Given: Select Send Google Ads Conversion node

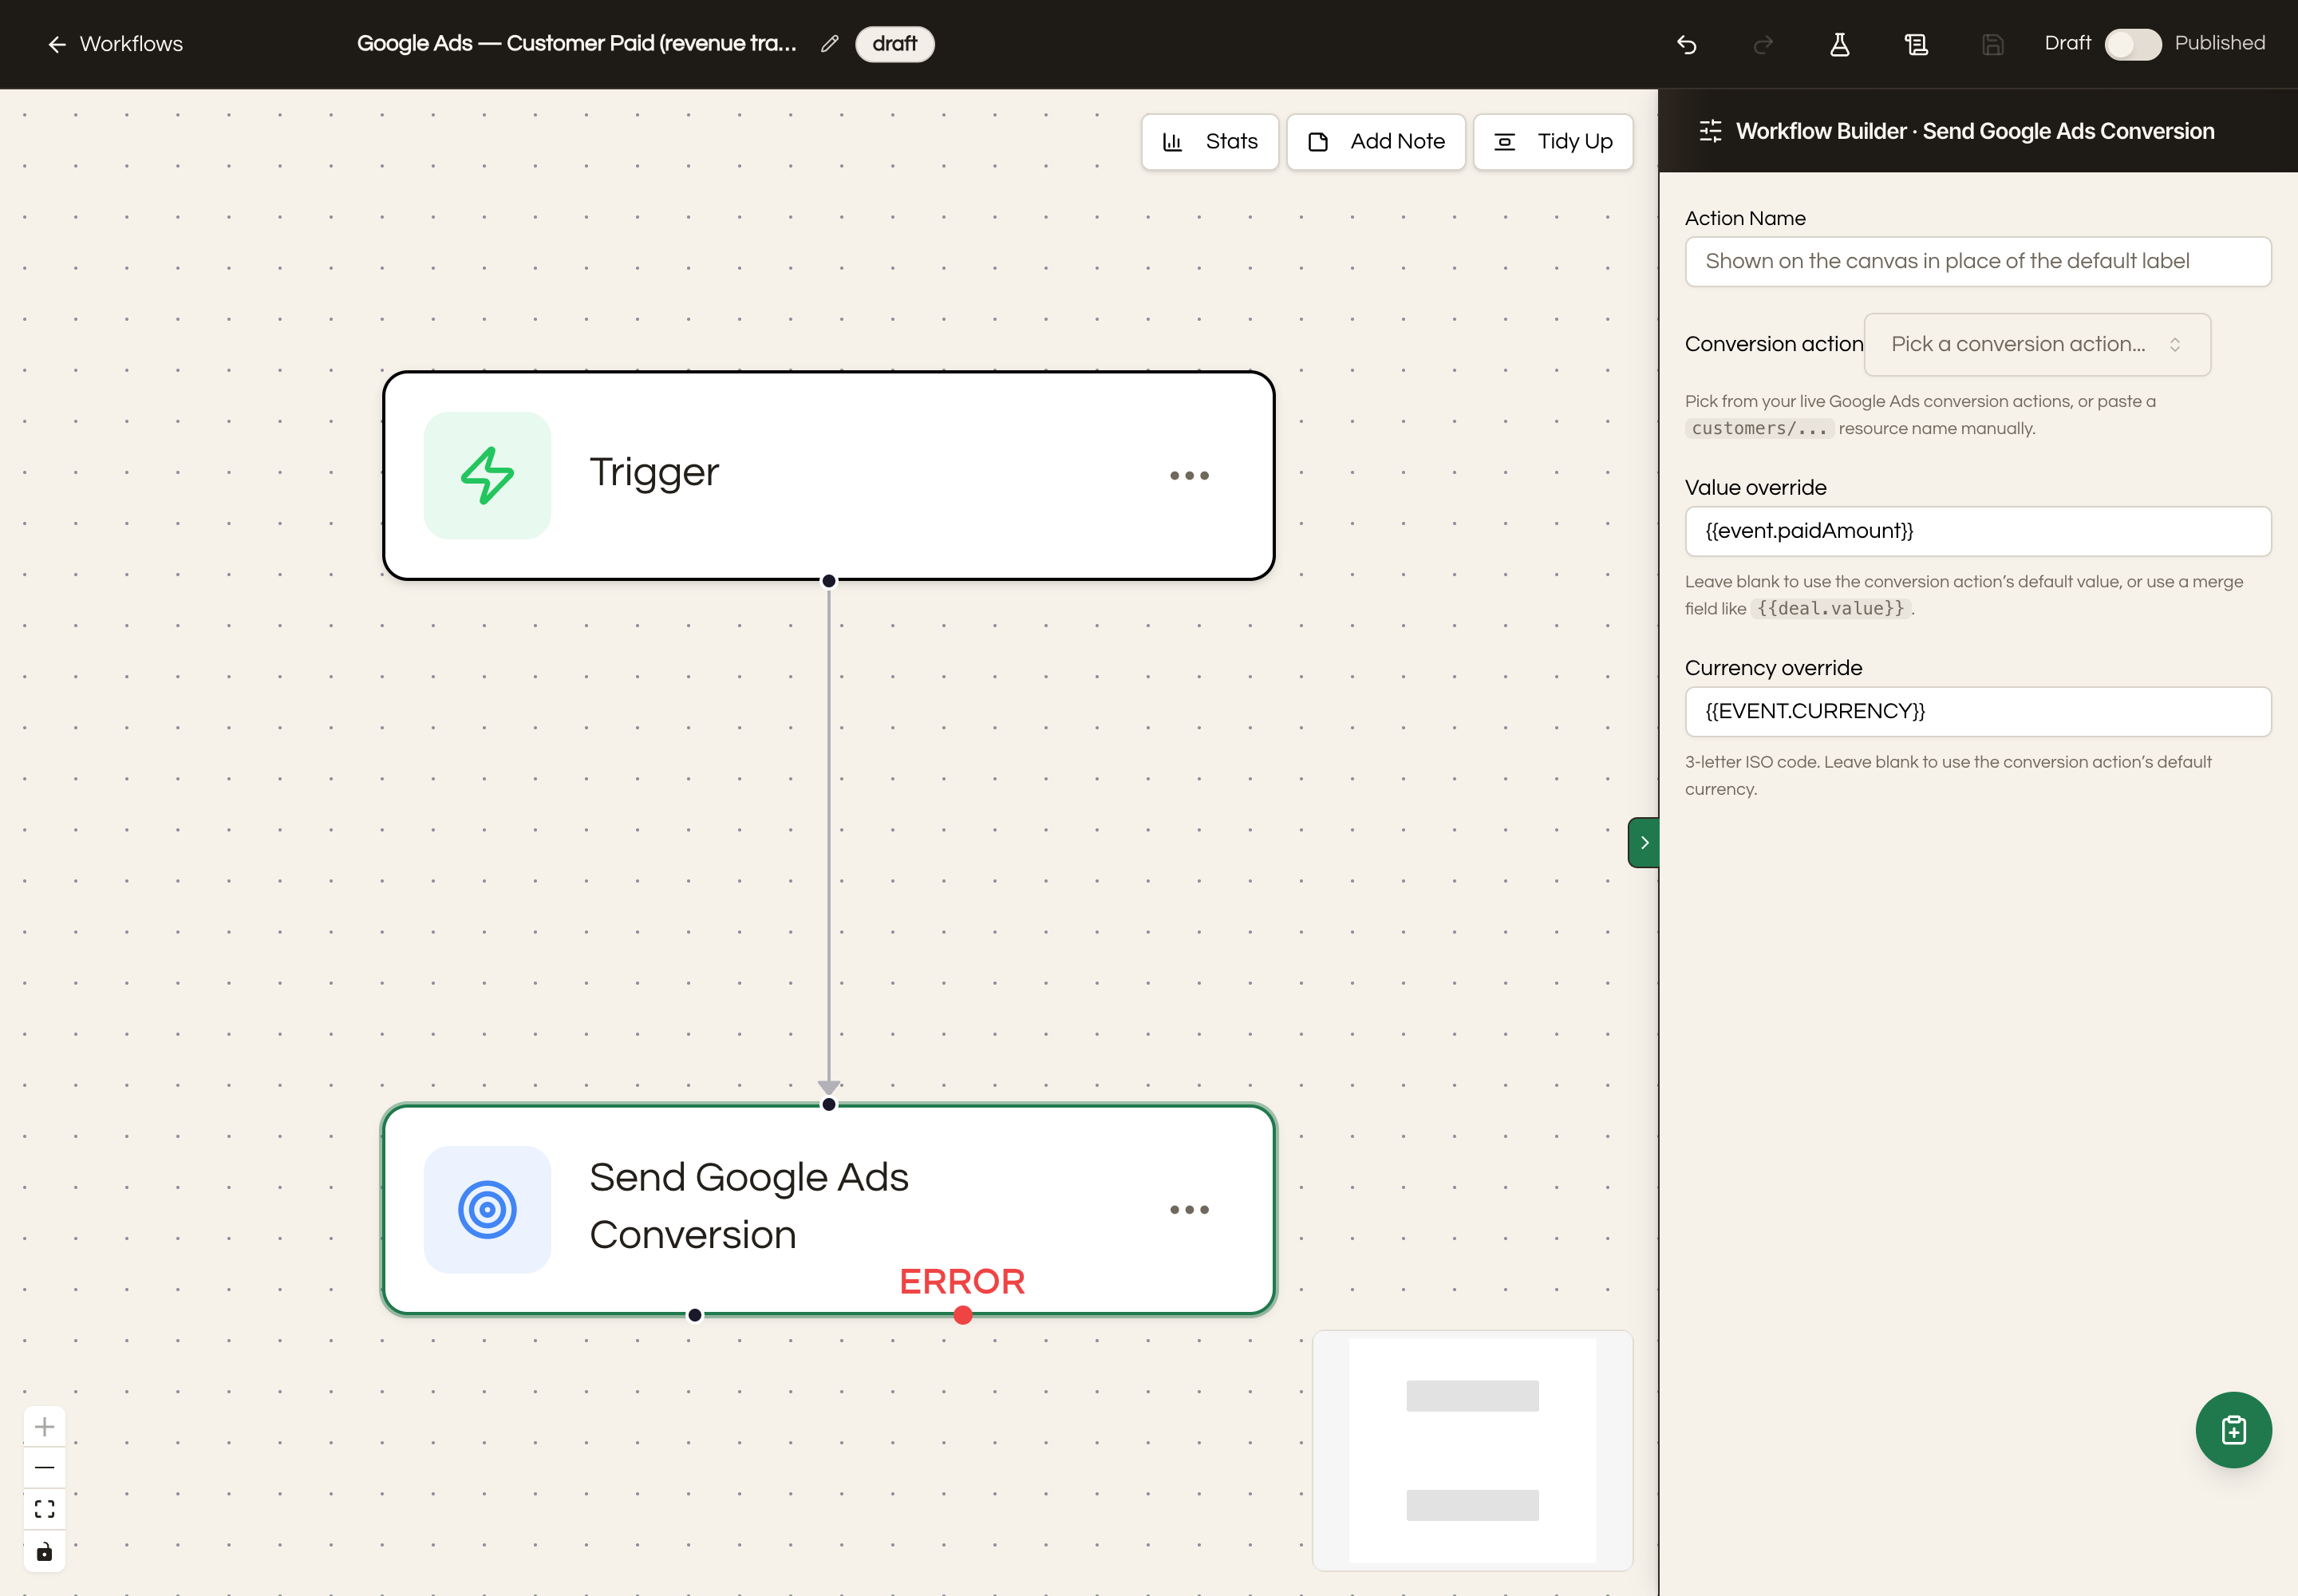Looking at the screenshot, I should tap(828, 1209).
